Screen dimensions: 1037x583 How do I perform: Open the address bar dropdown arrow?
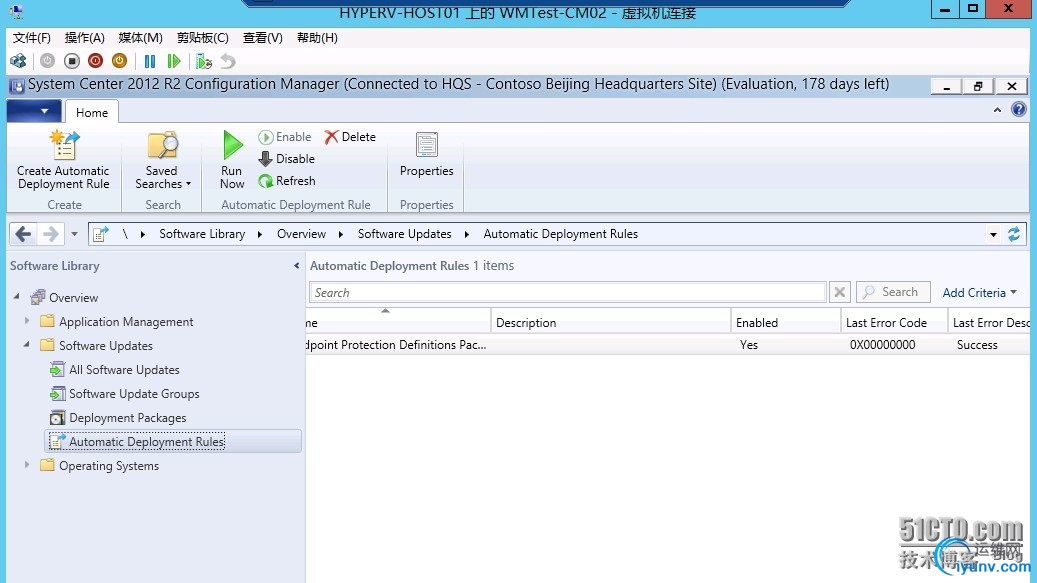[x=993, y=235]
